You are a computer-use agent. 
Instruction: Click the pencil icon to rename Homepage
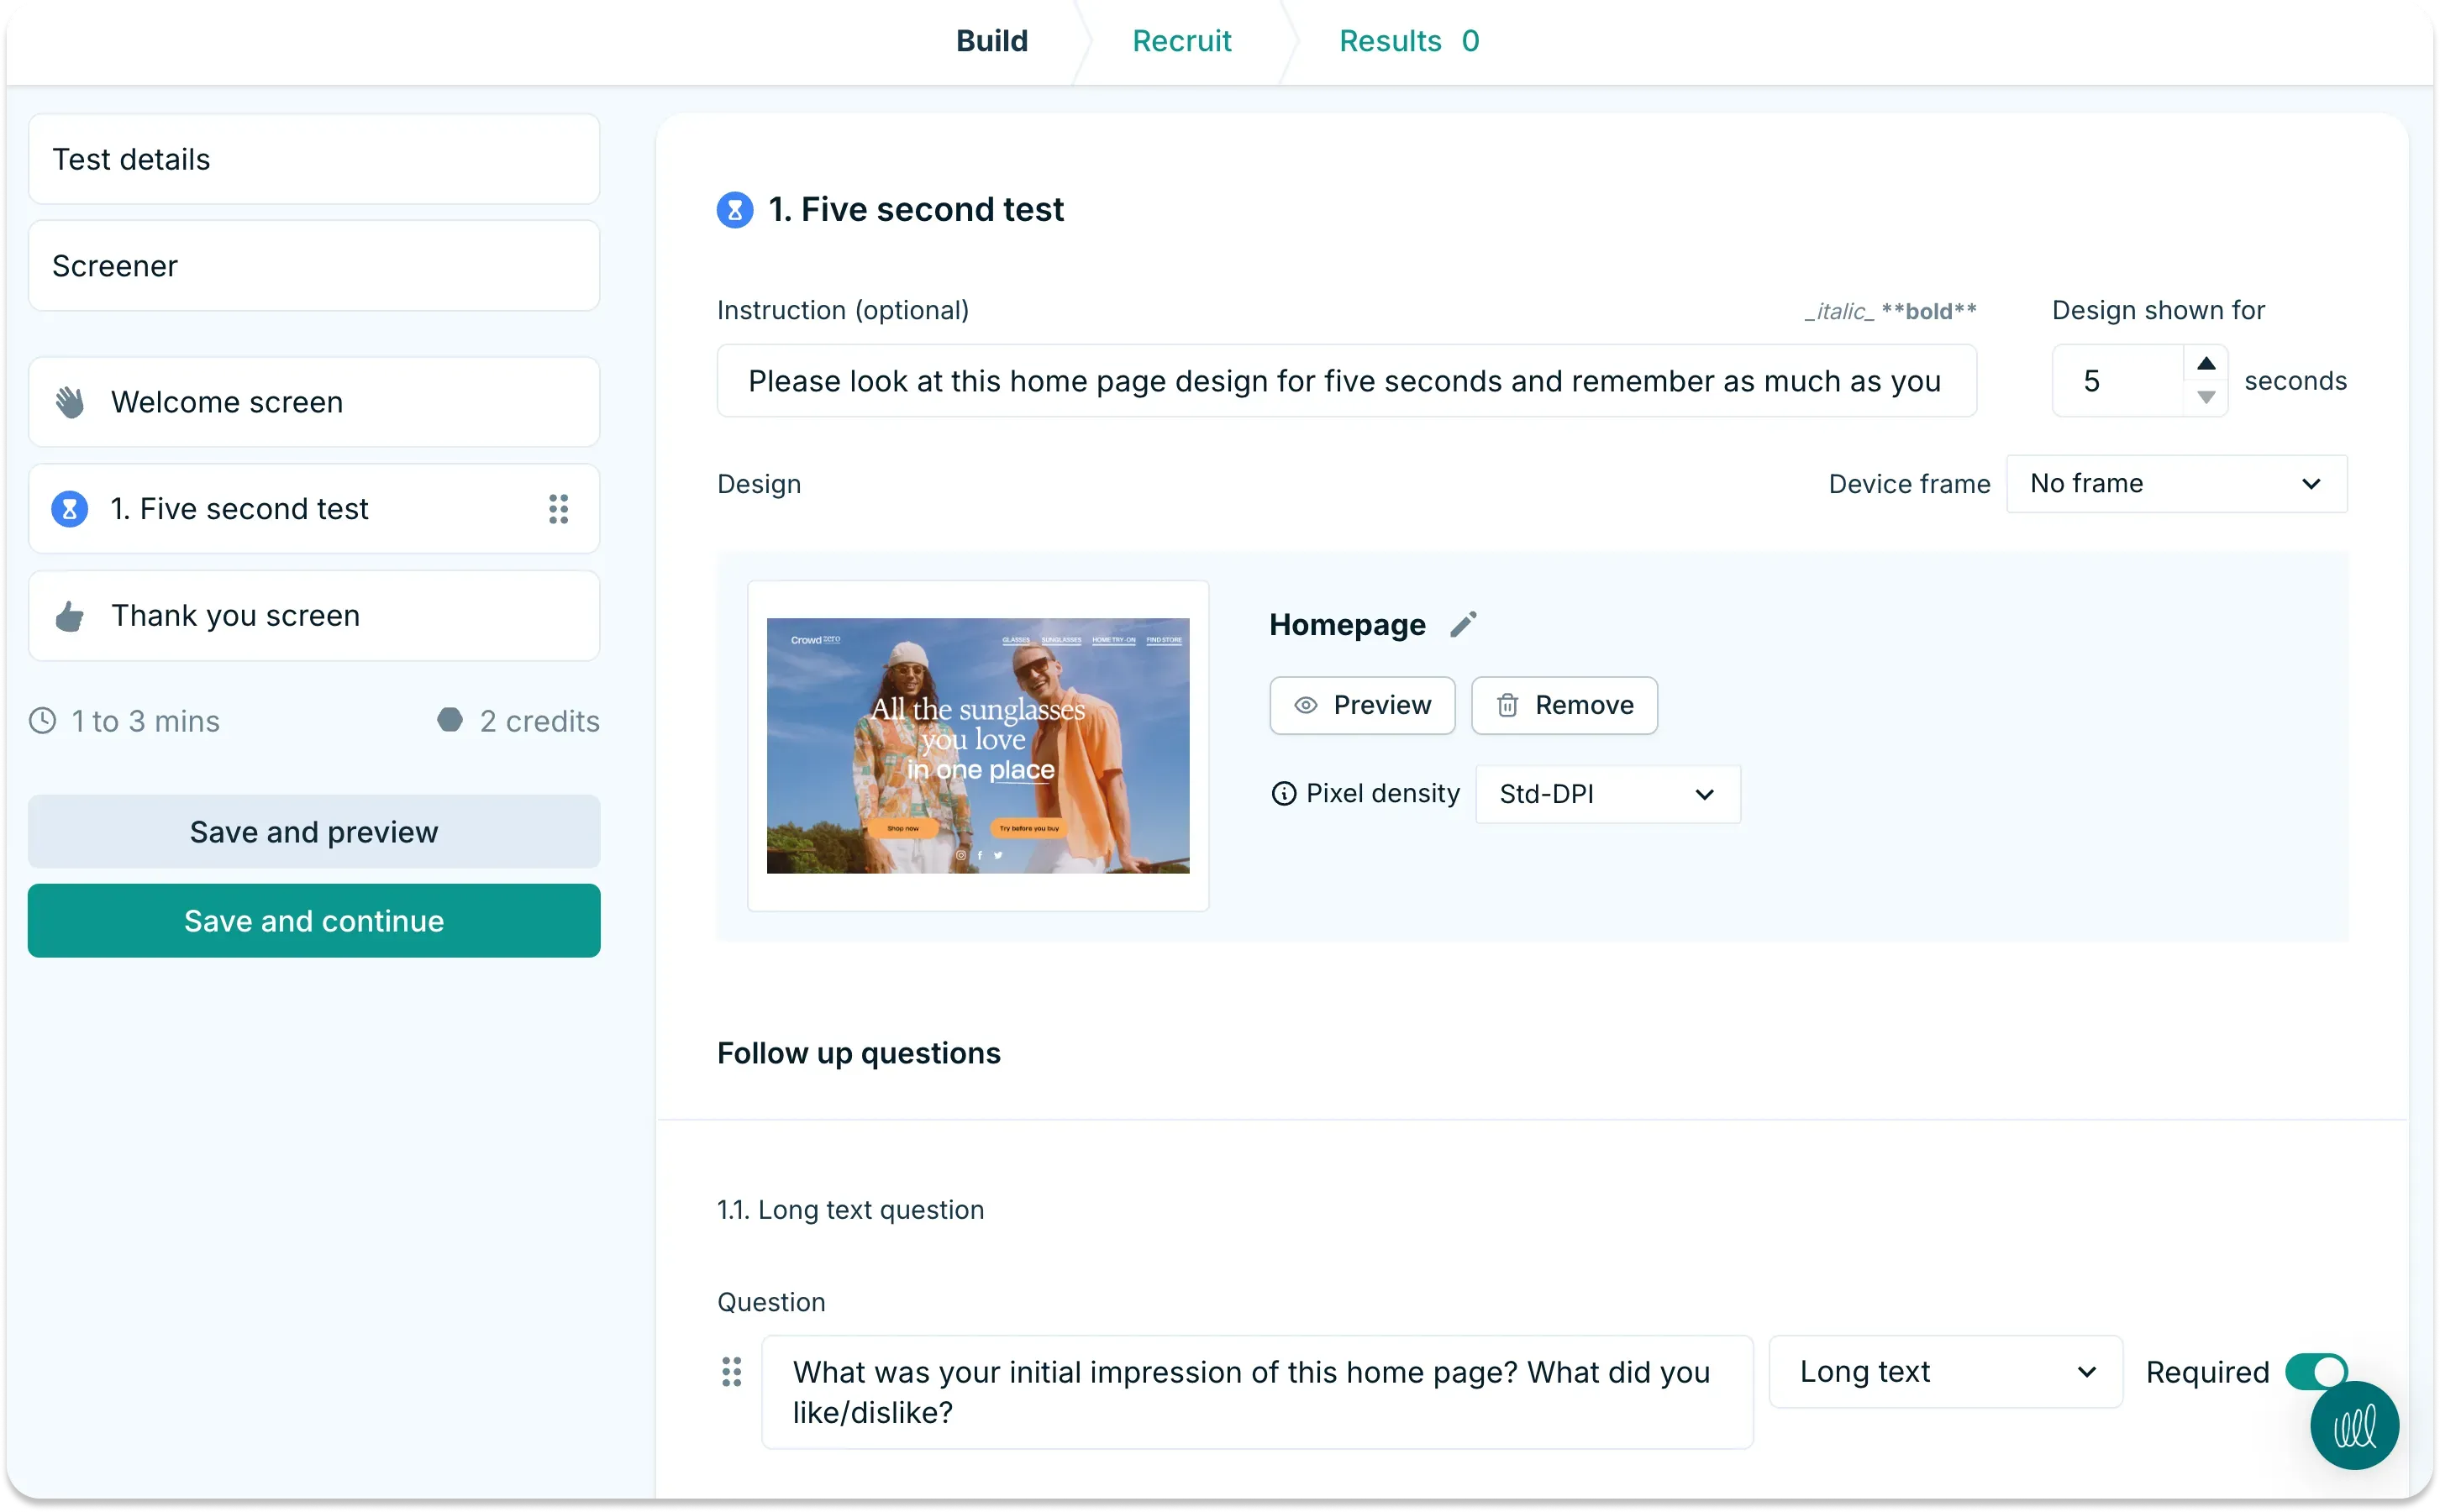pos(1464,624)
